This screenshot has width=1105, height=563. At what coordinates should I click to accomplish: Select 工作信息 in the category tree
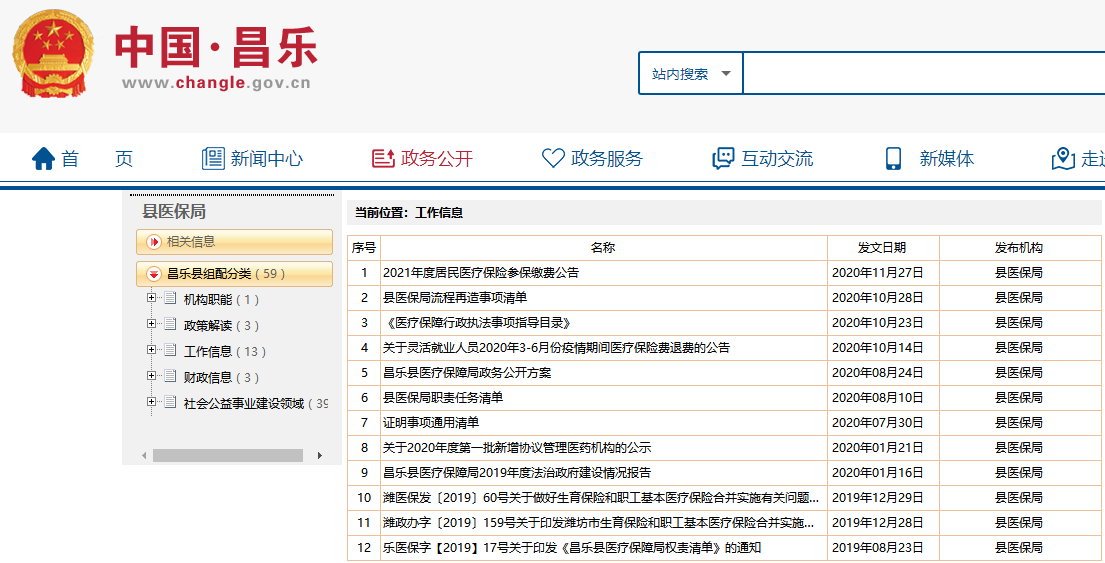pyautogui.click(x=208, y=351)
